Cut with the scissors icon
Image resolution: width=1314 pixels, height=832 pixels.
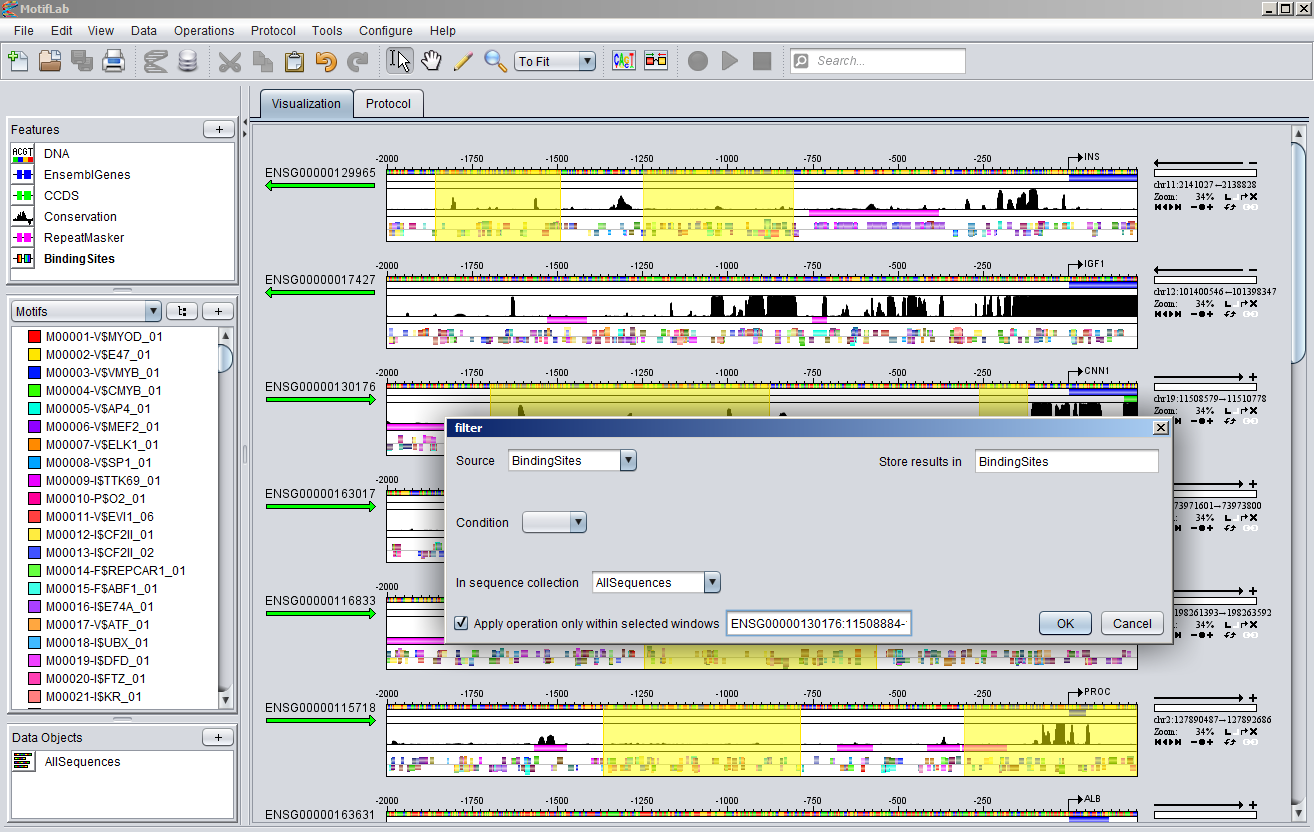point(230,61)
